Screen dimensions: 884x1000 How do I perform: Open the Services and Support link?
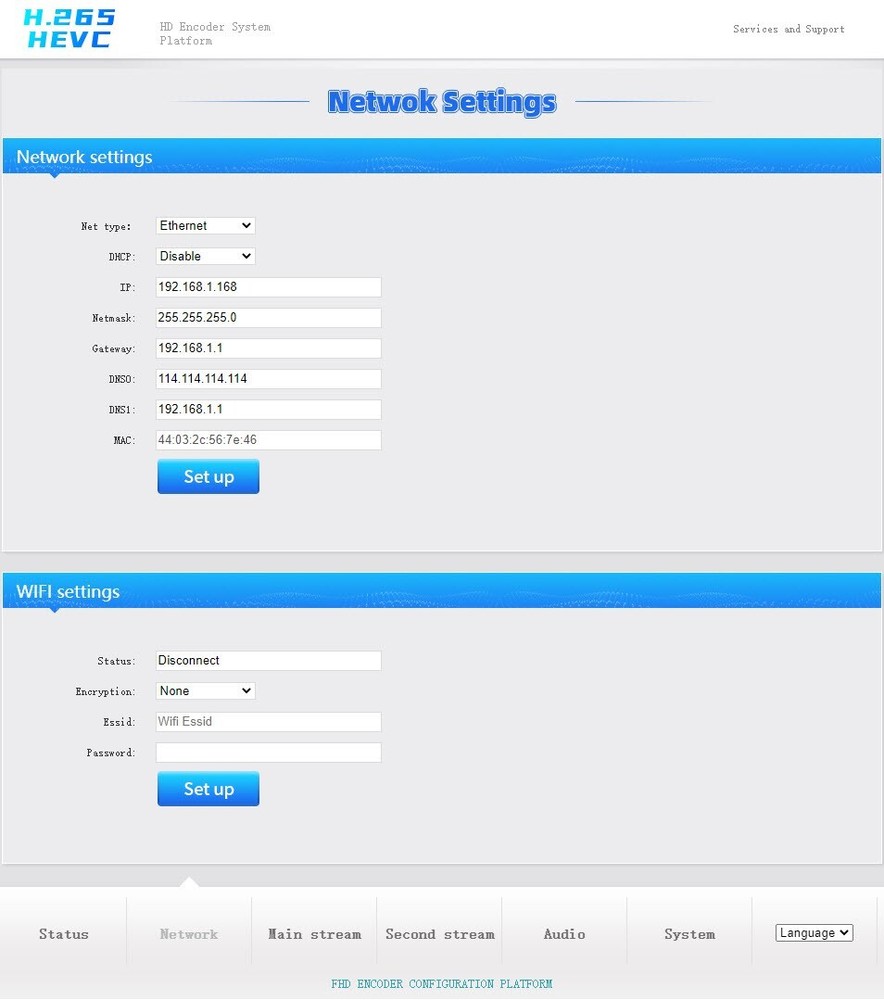coord(788,29)
